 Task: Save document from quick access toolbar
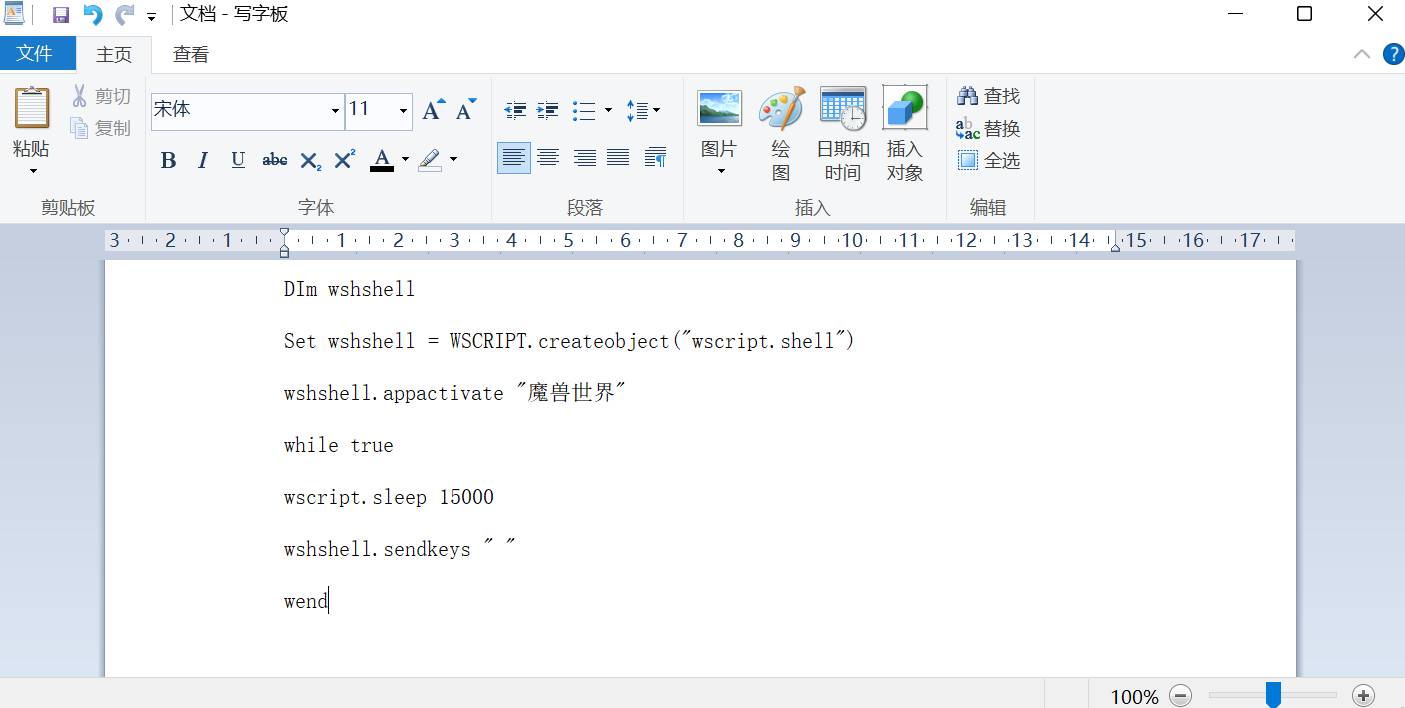pyautogui.click(x=61, y=15)
